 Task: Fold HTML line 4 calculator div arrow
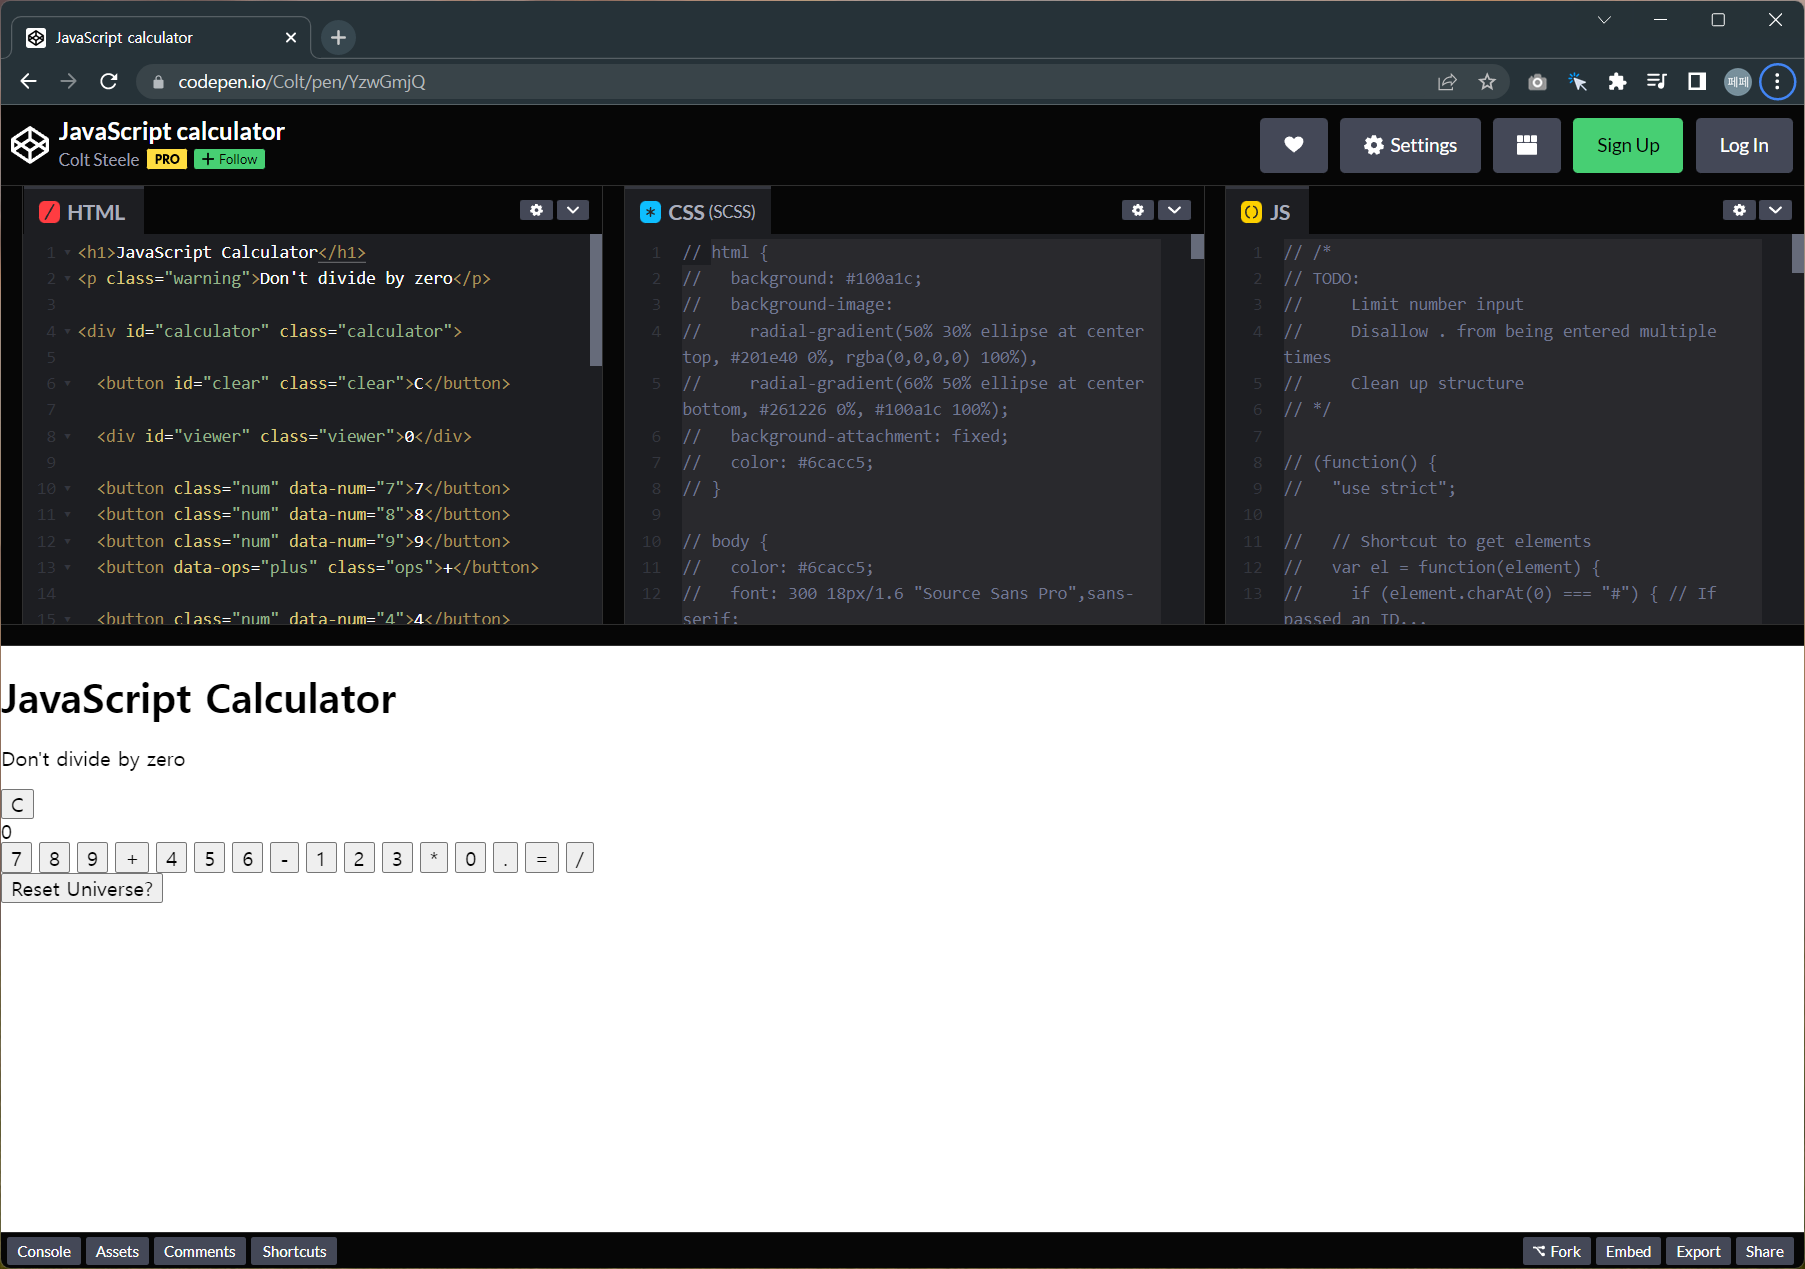tap(67, 331)
